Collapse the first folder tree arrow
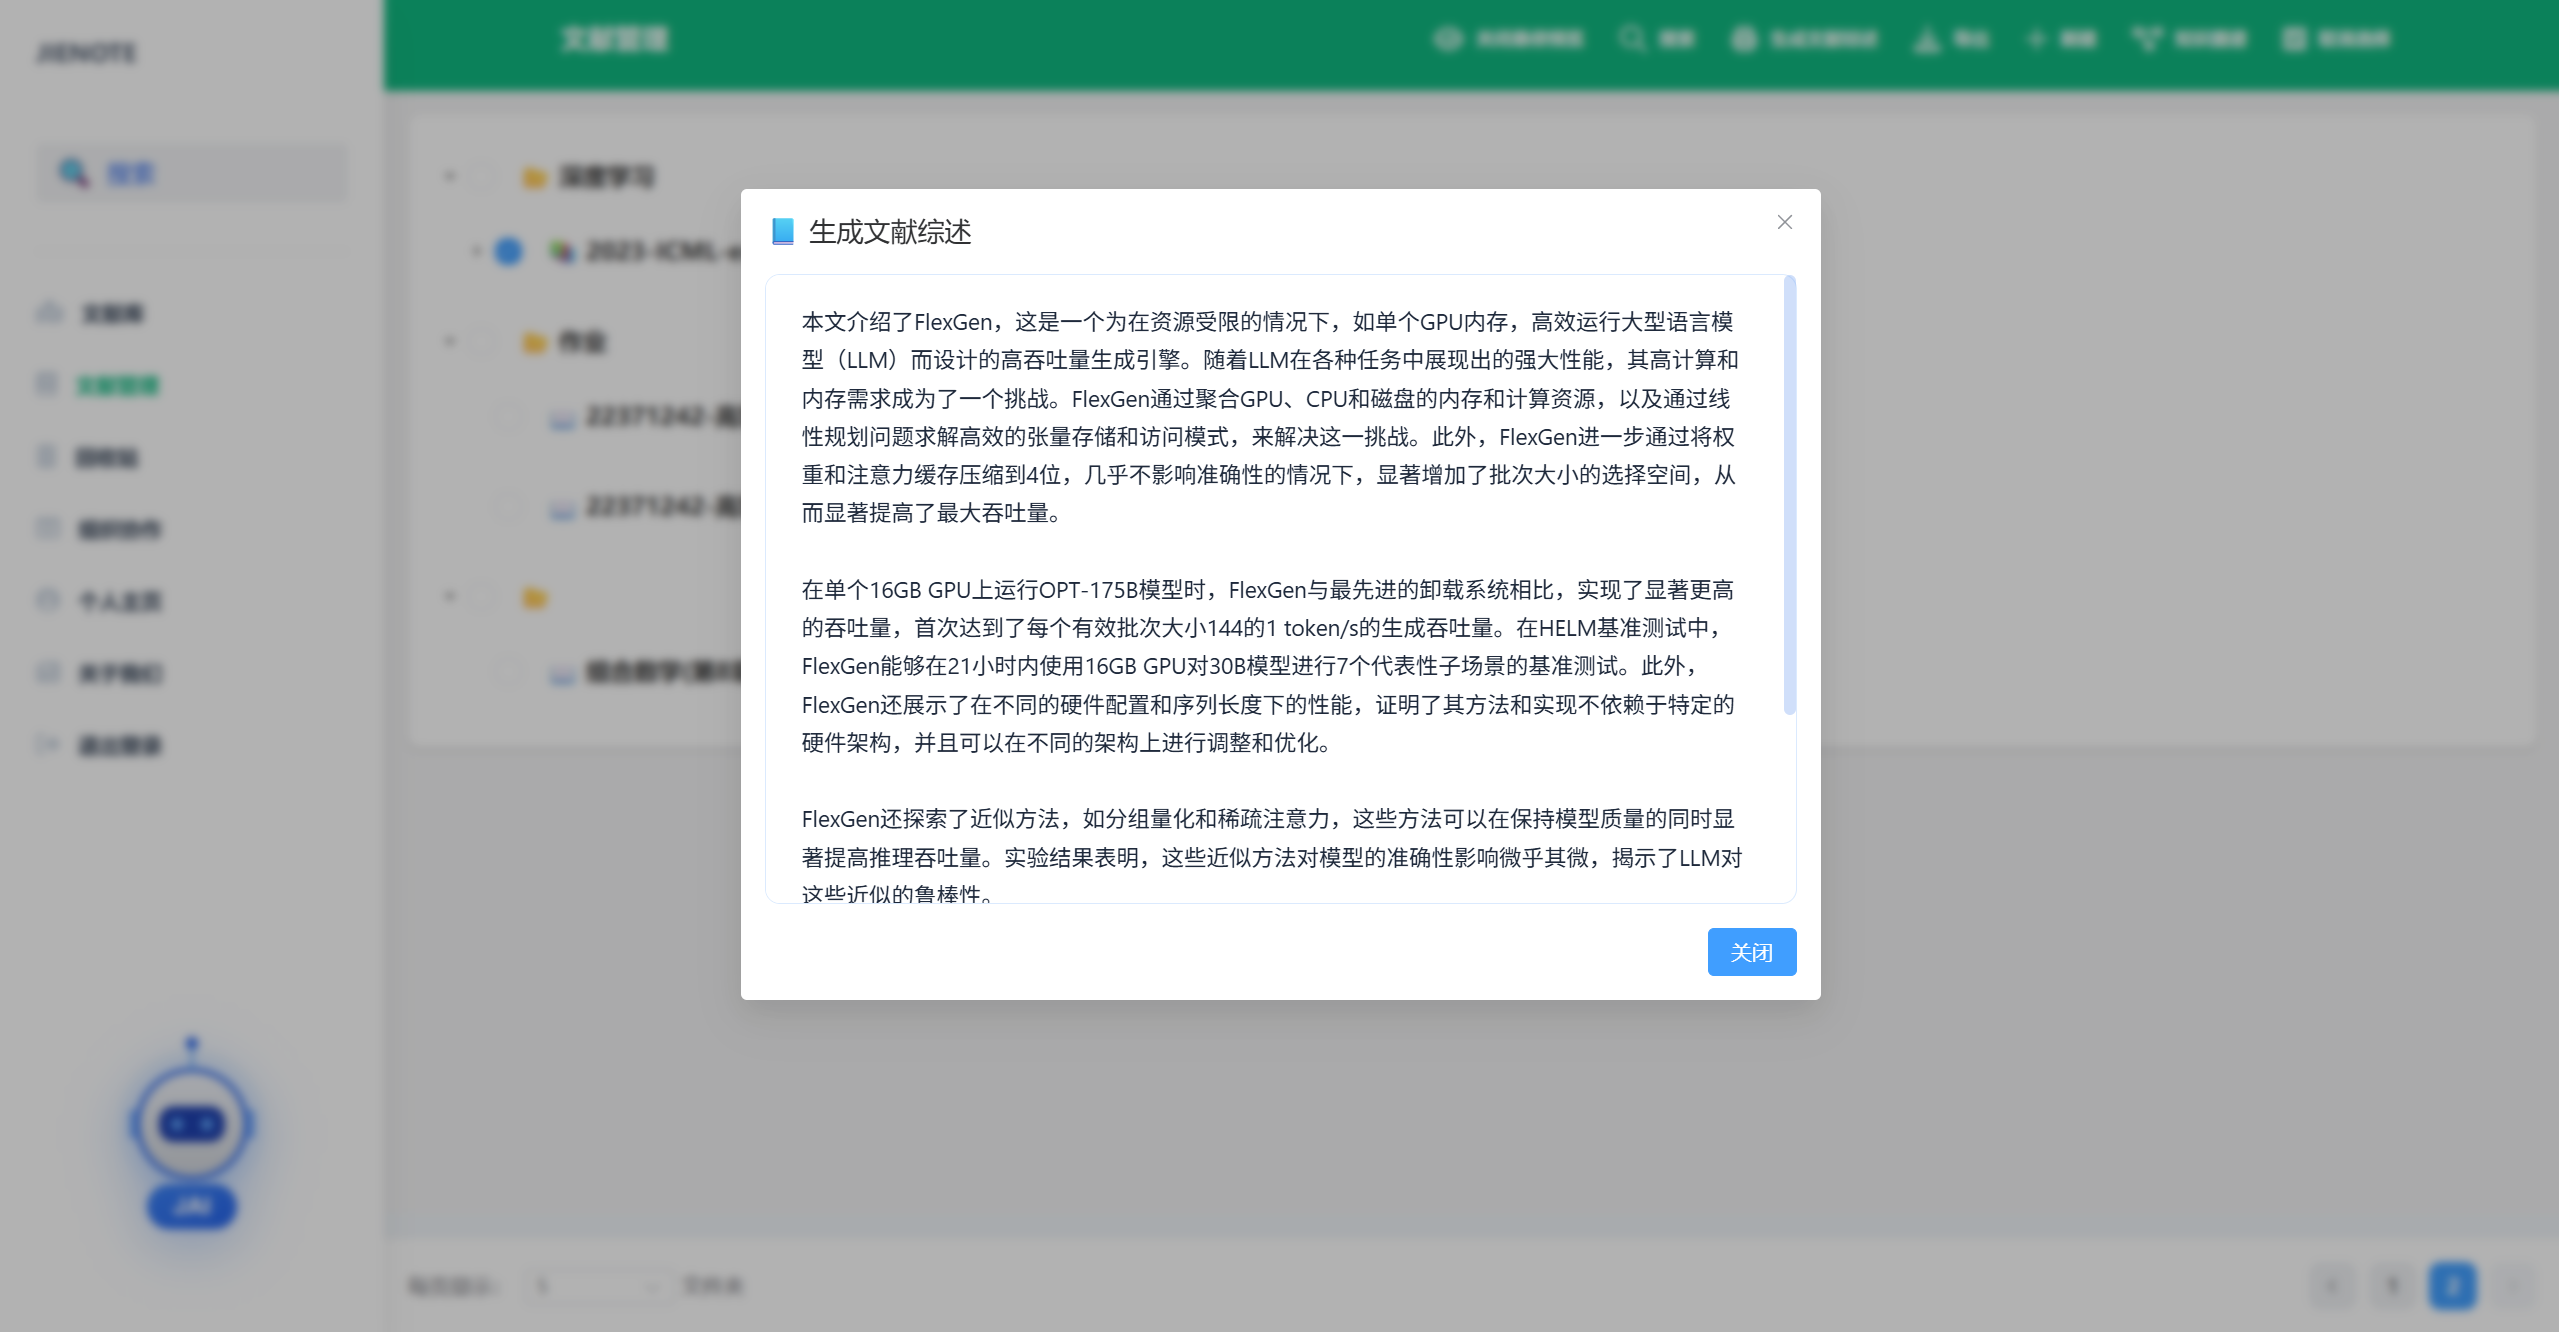Viewport: 2559px width, 1332px height. tap(449, 177)
